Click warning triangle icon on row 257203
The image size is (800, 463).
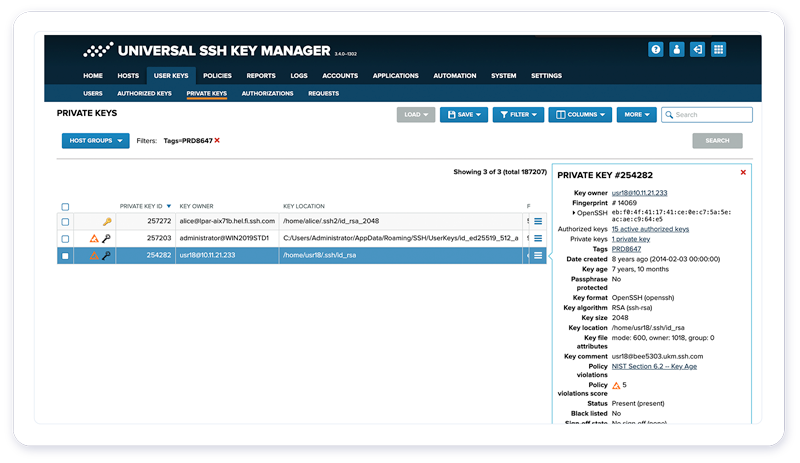[x=94, y=239]
